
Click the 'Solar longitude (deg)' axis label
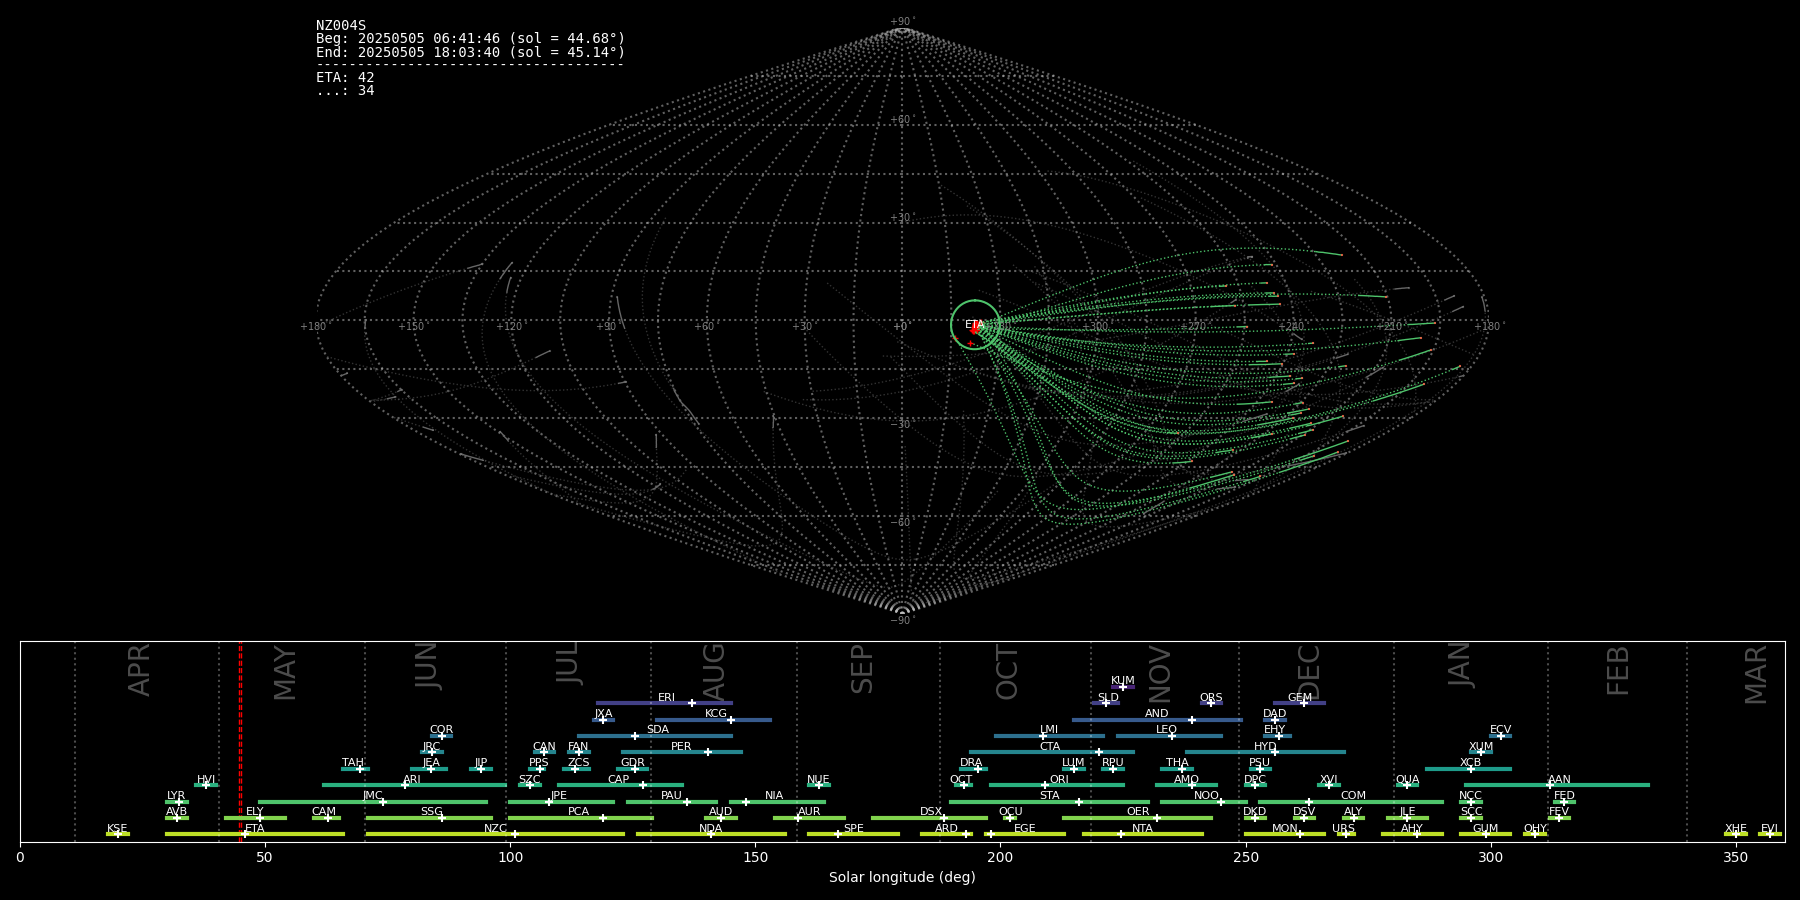[x=902, y=877]
